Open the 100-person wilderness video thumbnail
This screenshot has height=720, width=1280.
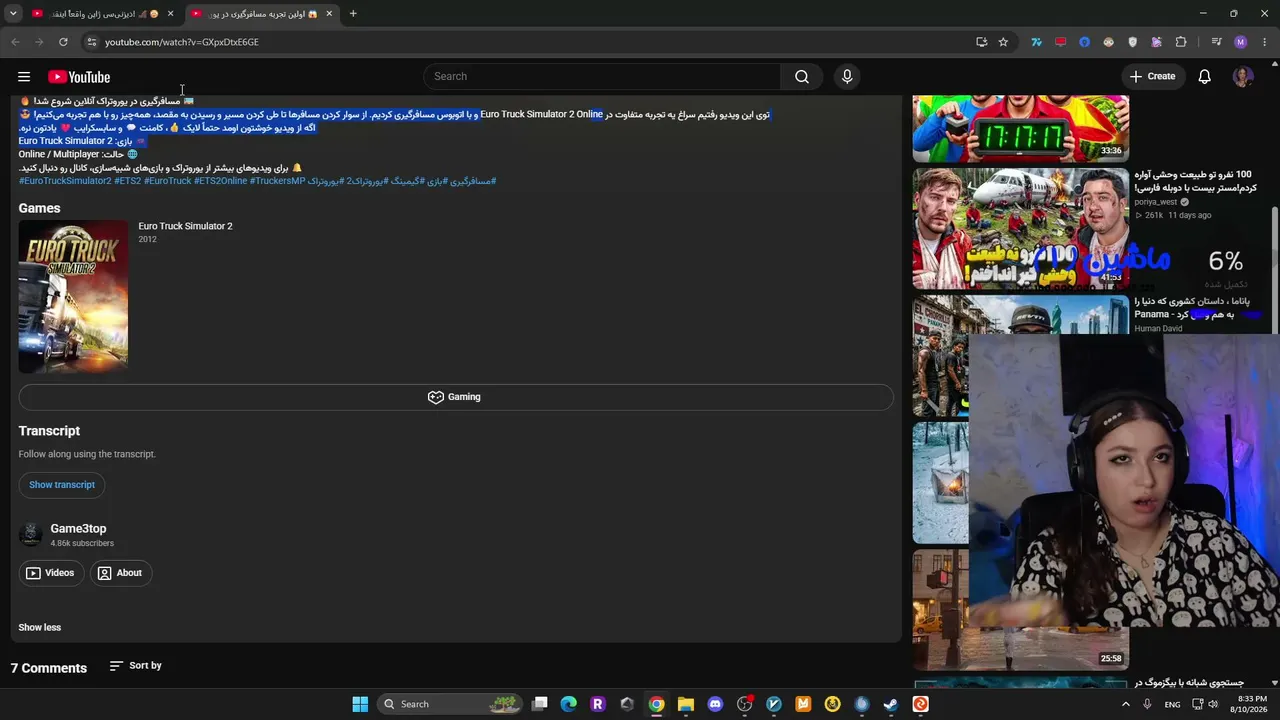pos(1021,229)
